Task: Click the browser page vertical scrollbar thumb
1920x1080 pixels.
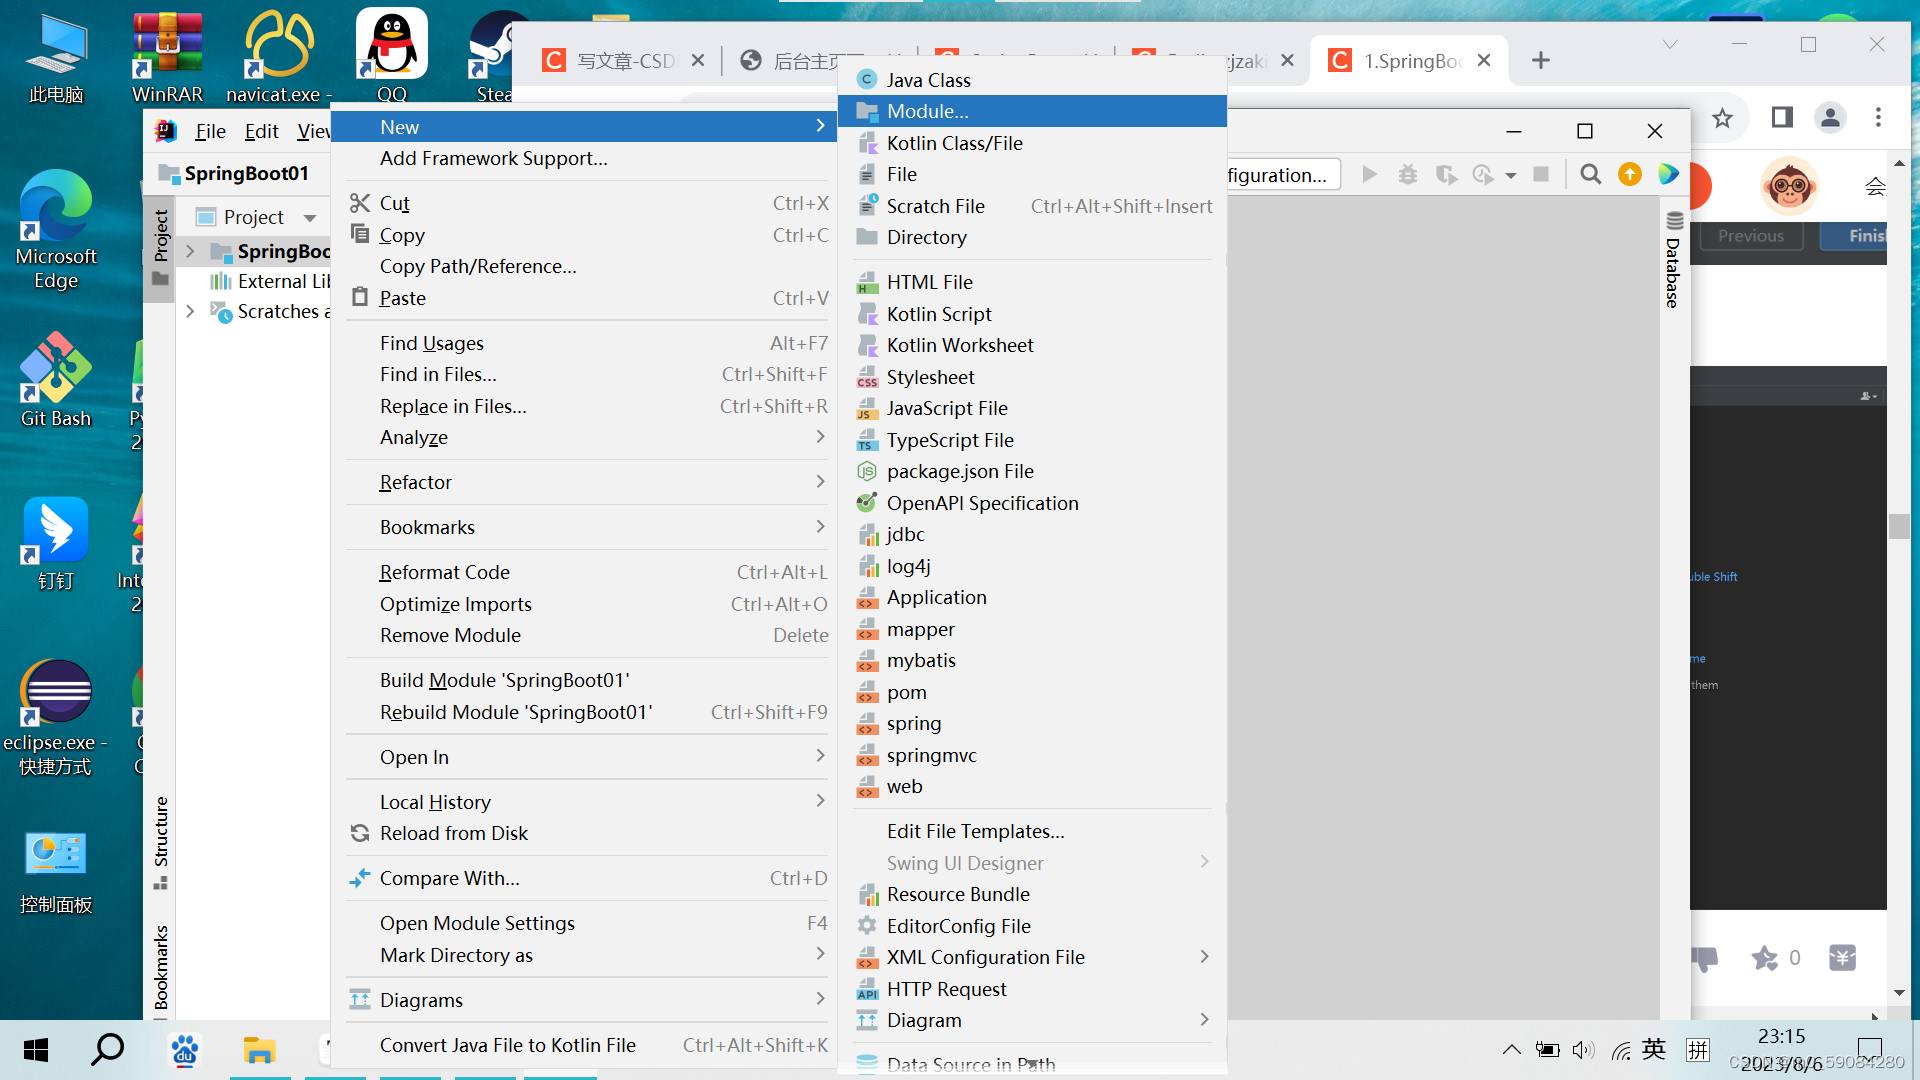Action: [1899, 526]
